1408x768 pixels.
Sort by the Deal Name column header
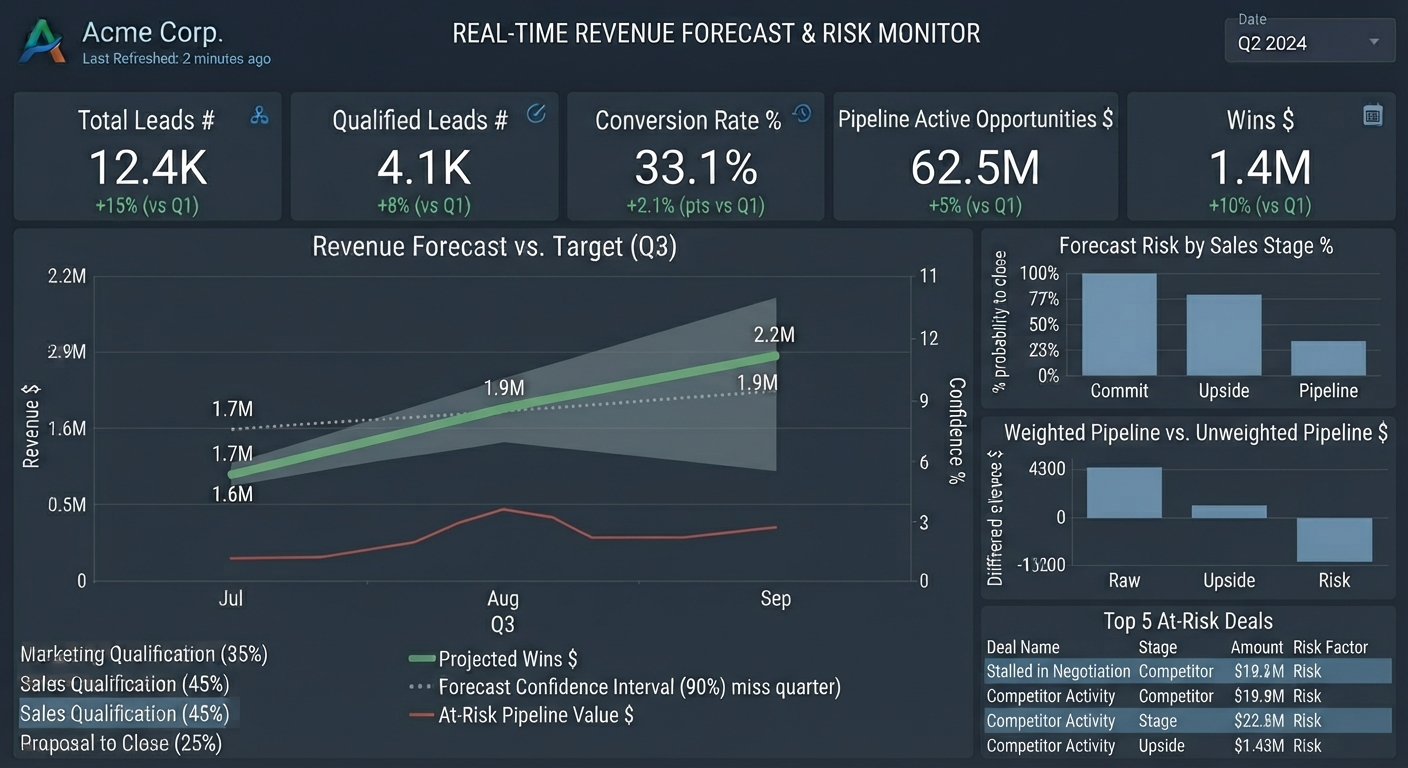tap(1023, 647)
